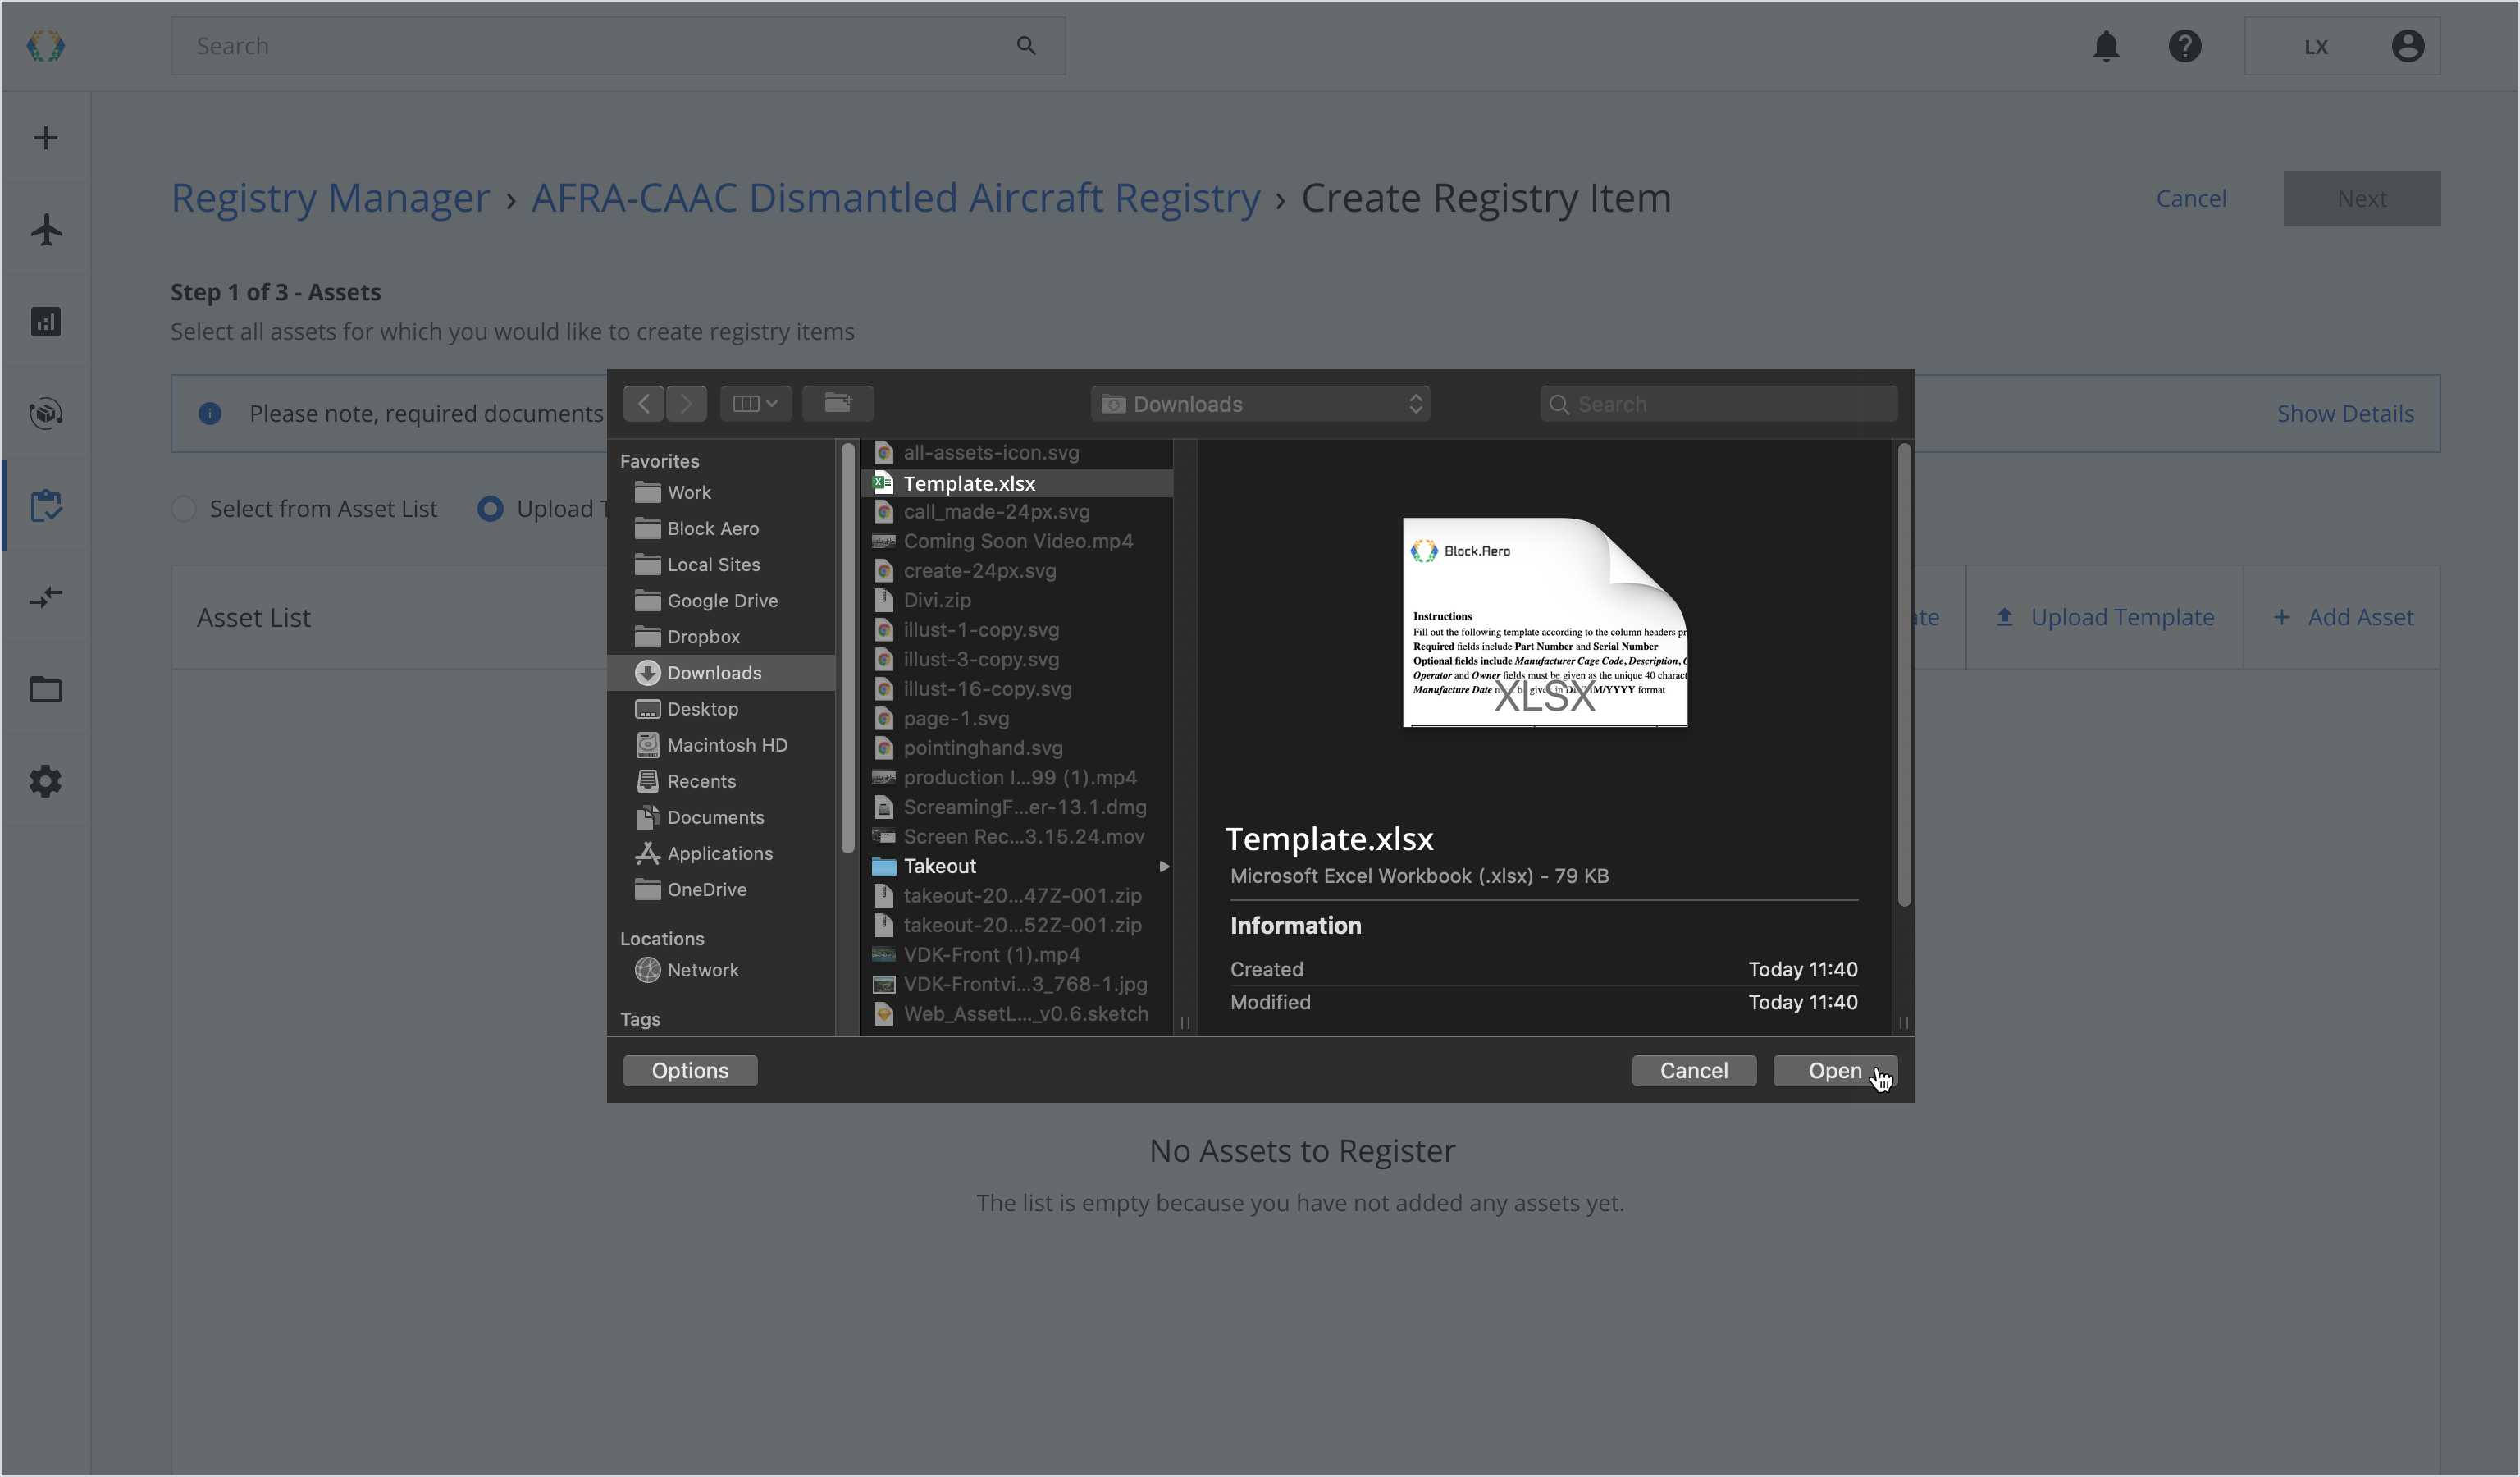Select the Upload Template radio option

[x=490, y=509]
